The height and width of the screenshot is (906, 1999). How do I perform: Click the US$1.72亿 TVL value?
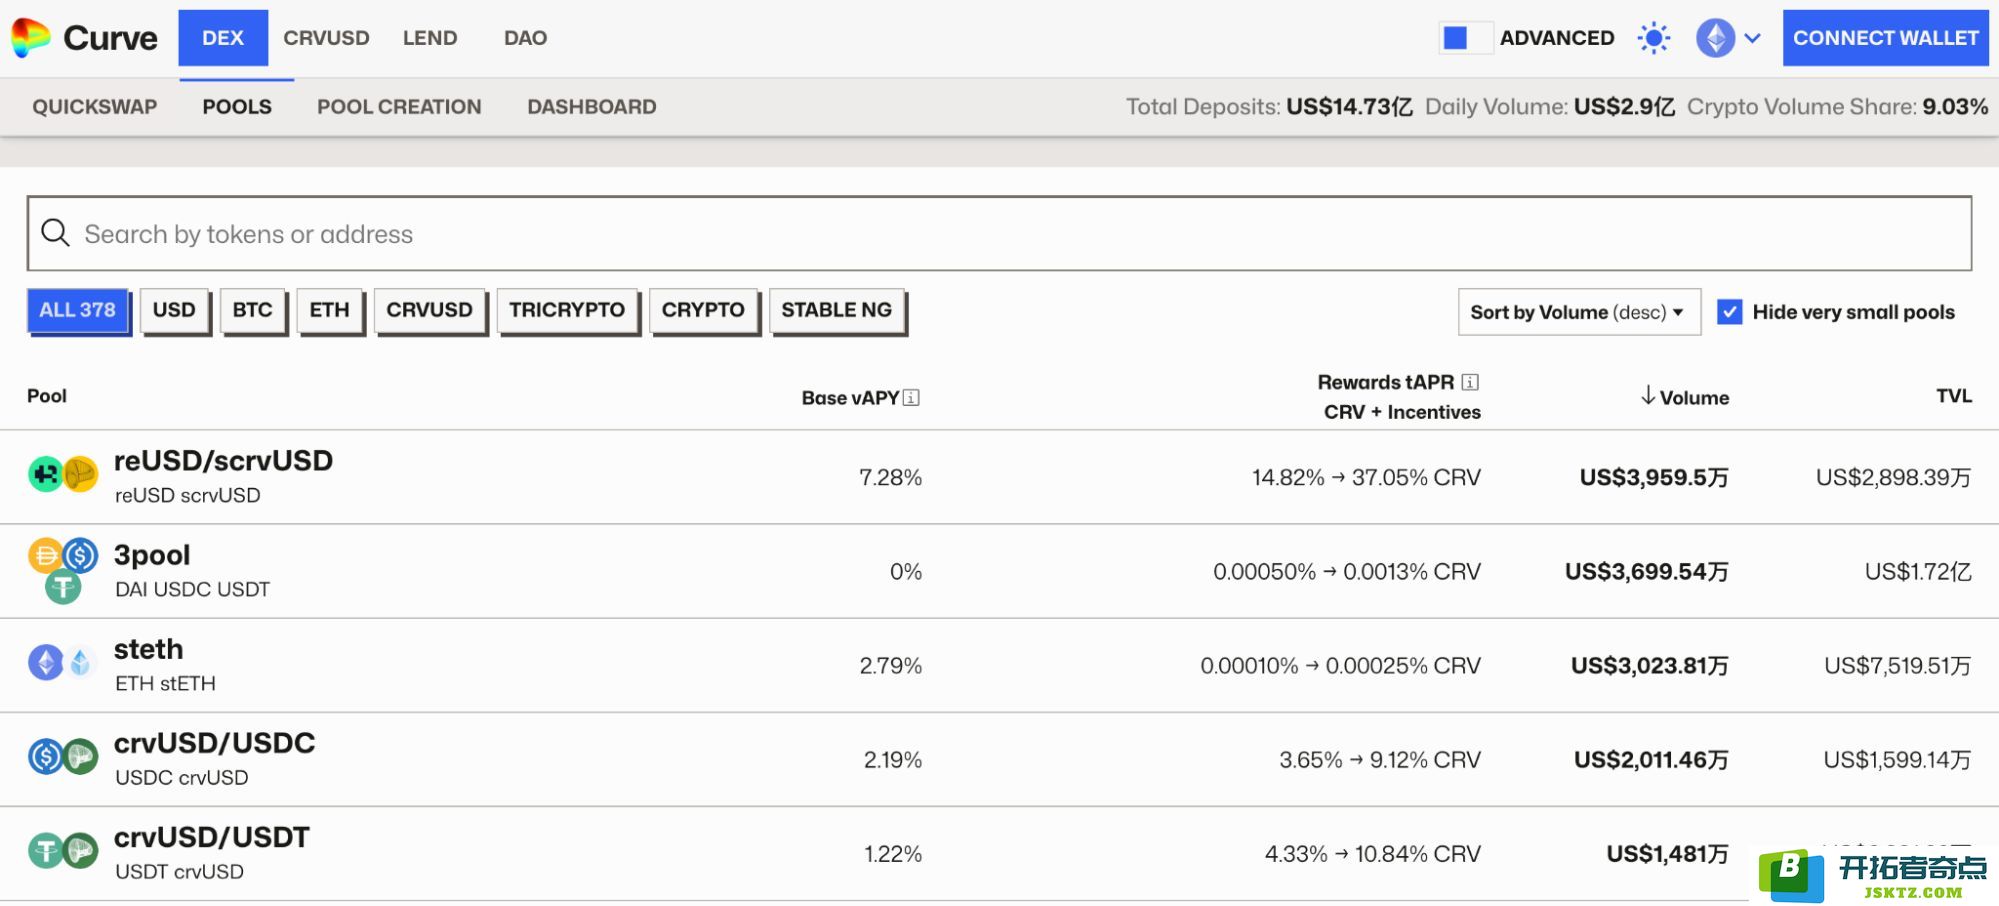point(1918,571)
